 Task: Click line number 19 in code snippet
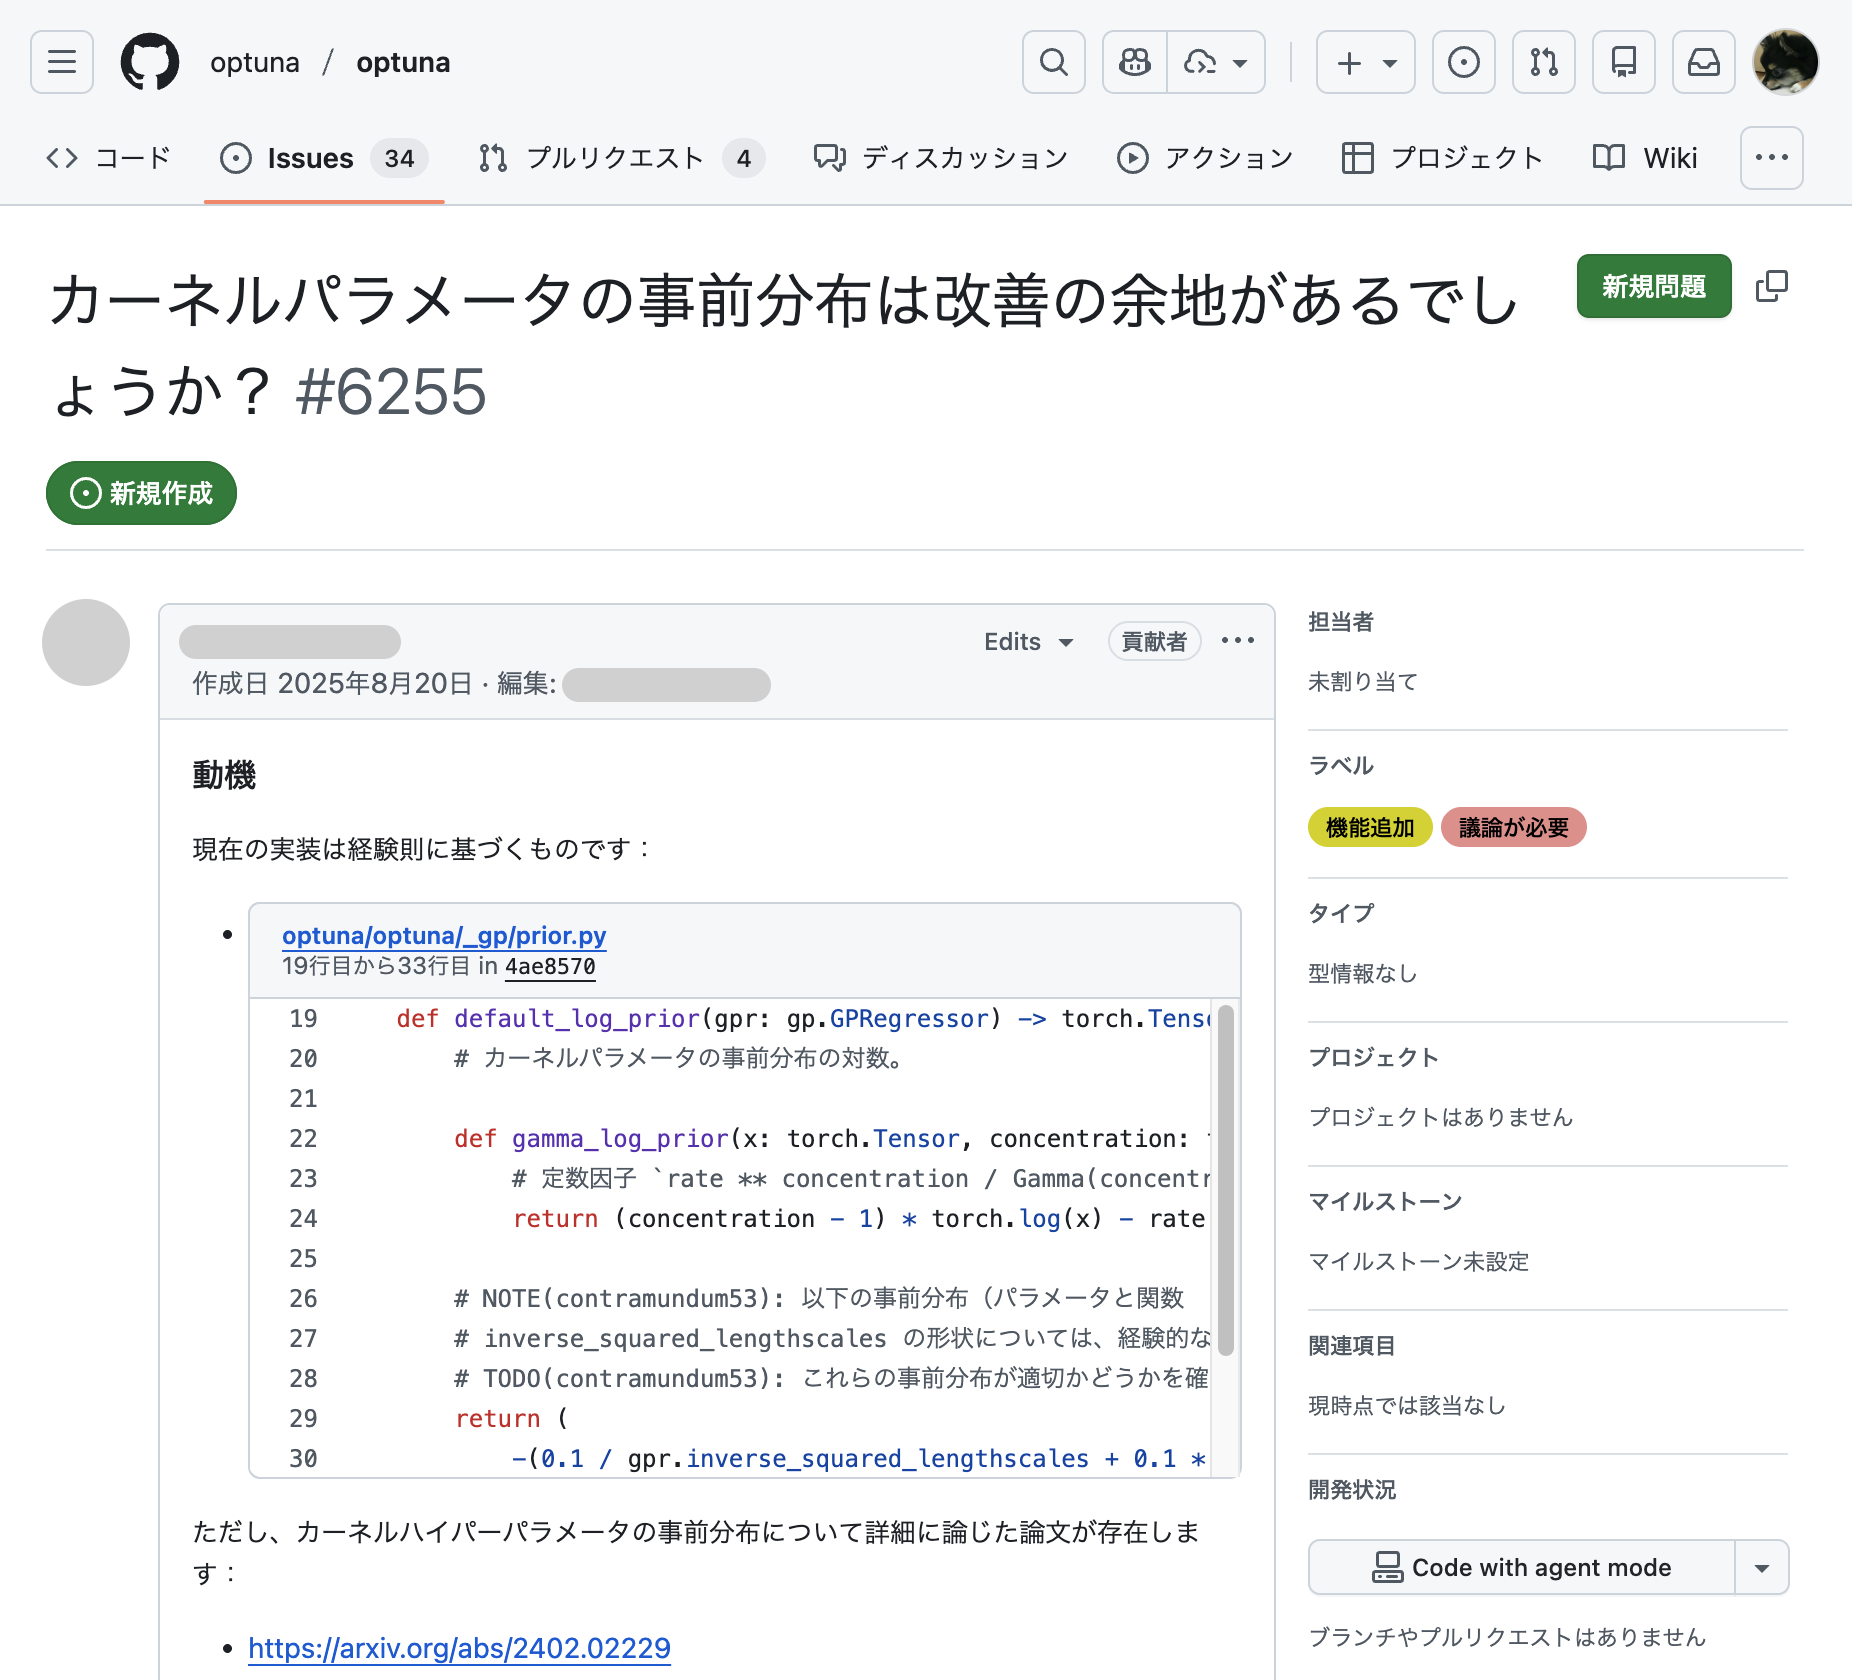coord(303,1018)
